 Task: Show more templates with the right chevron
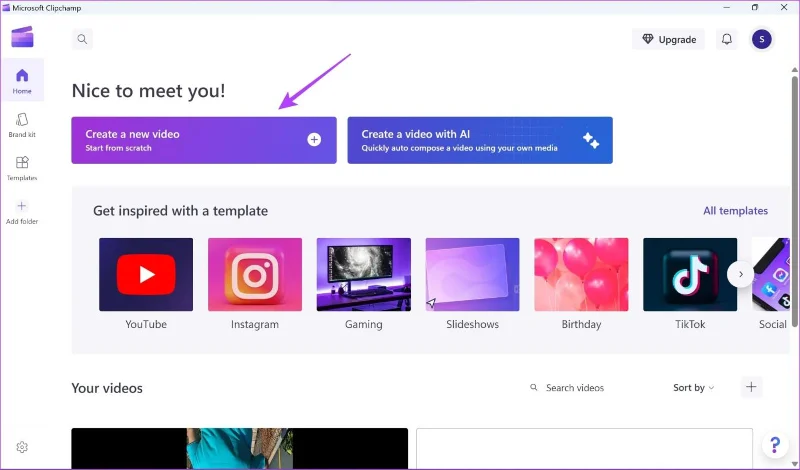(x=740, y=275)
